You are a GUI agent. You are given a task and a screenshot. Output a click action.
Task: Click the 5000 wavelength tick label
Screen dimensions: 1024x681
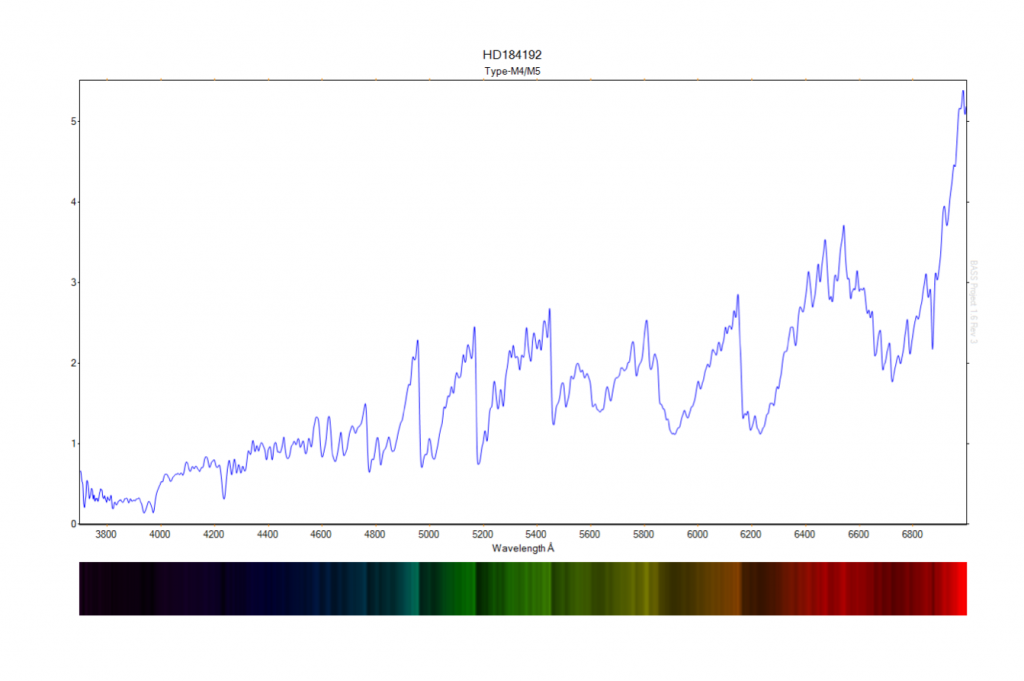428,535
